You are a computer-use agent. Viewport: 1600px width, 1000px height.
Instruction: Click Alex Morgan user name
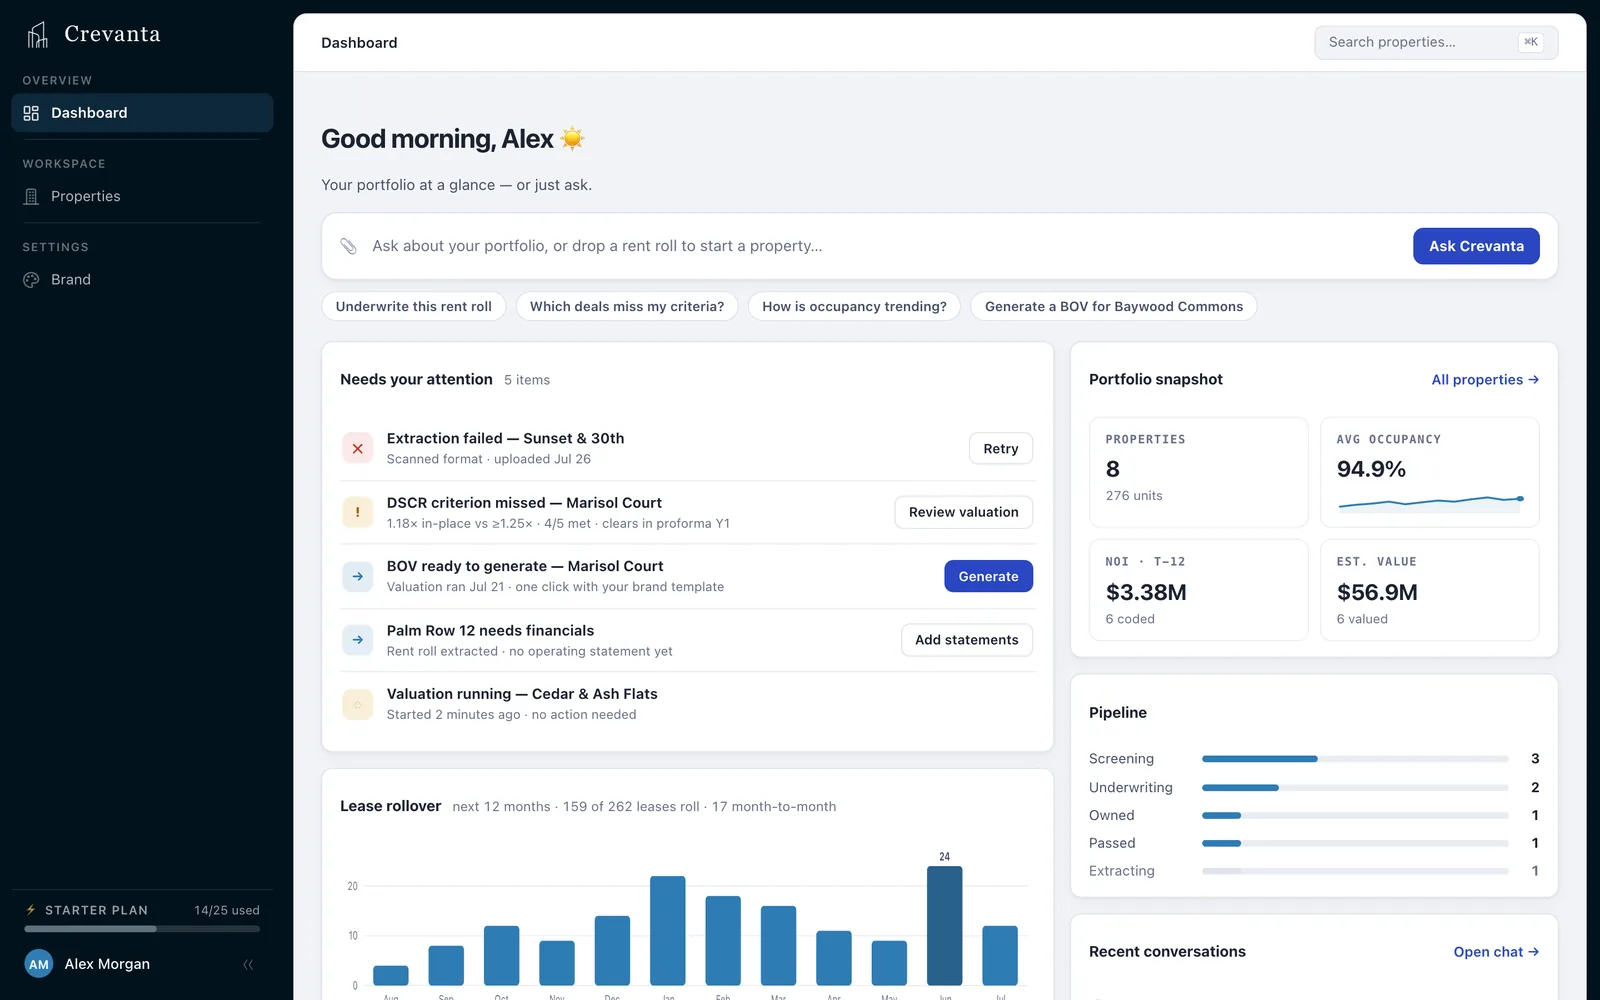107,964
